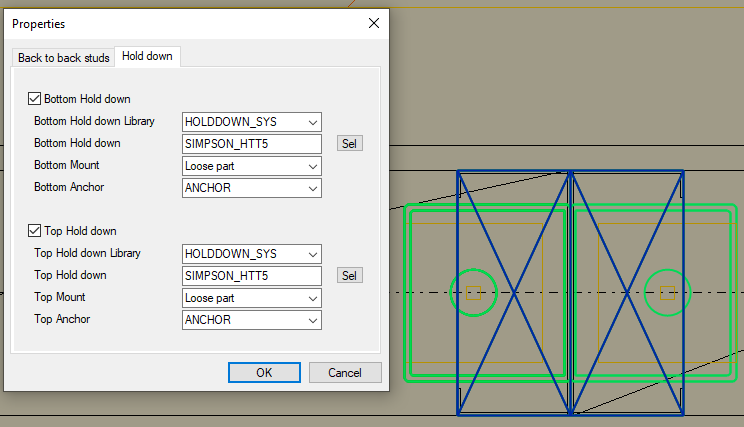The image size is (744, 427).
Task: Click Sel button for Bottom Hold down
Action: point(349,144)
